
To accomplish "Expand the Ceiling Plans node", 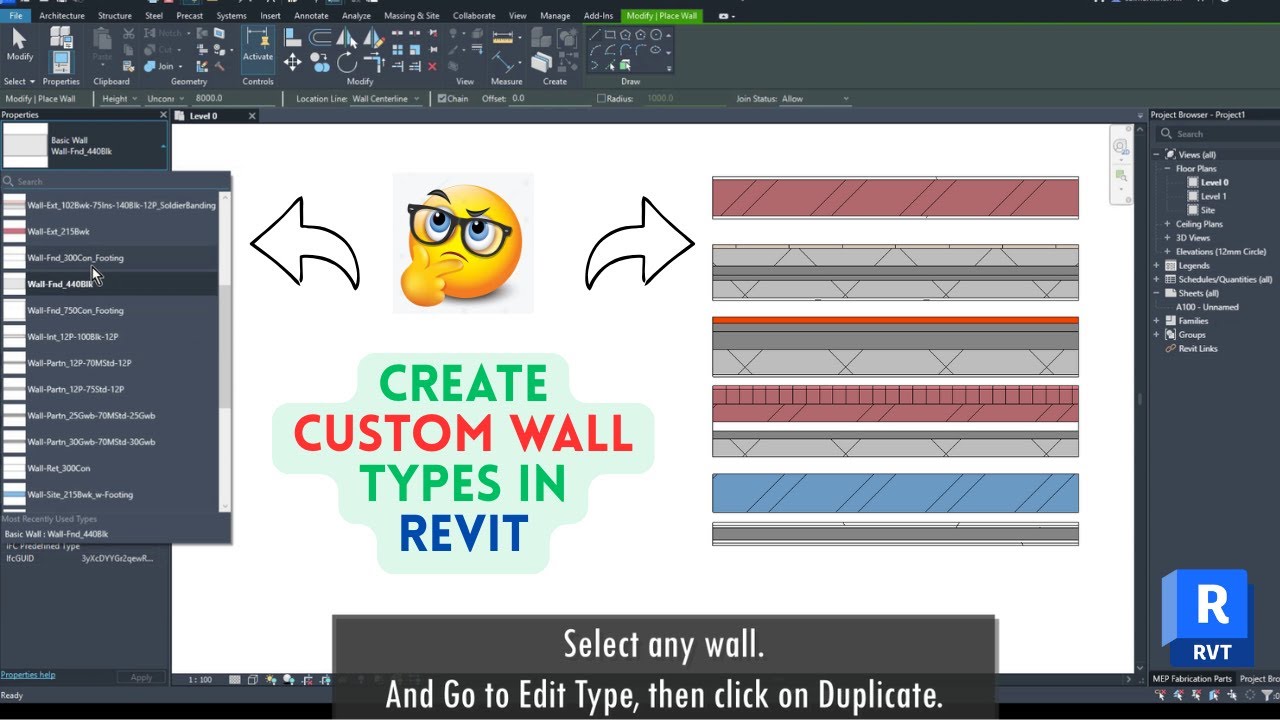I will click(1168, 224).
